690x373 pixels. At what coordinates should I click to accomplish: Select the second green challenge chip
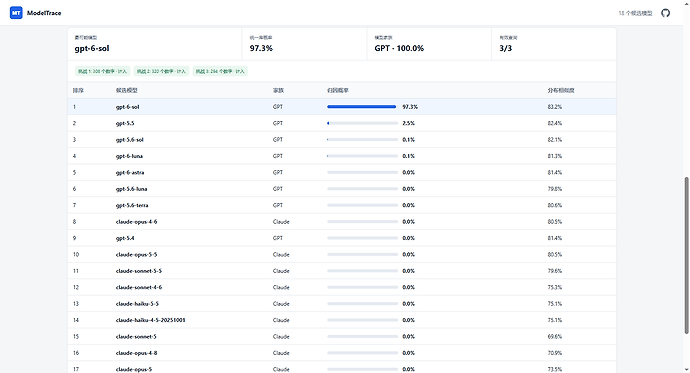pos(161,71)
